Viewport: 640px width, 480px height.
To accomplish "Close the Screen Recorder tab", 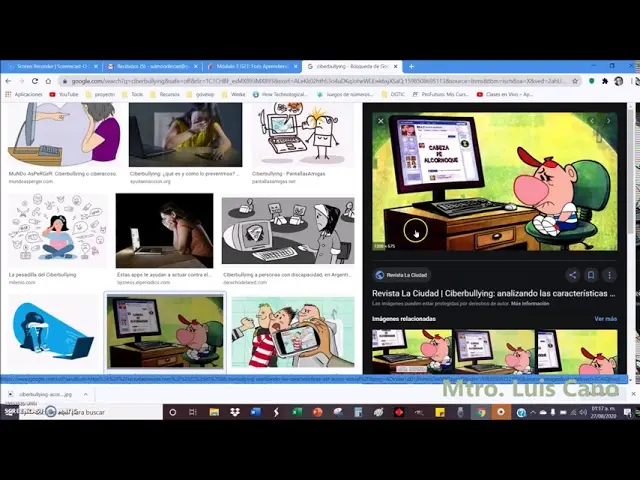I will click(96, 66).
